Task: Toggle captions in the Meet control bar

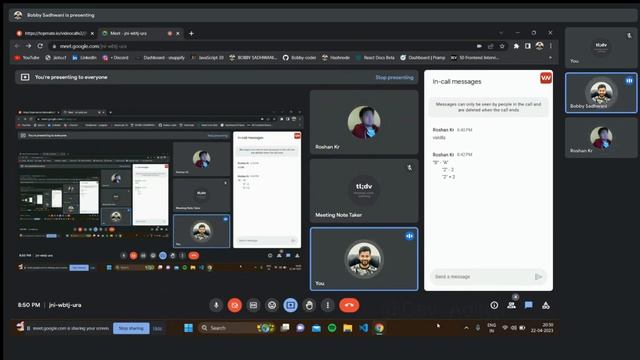Action: (x=253, y=305)
